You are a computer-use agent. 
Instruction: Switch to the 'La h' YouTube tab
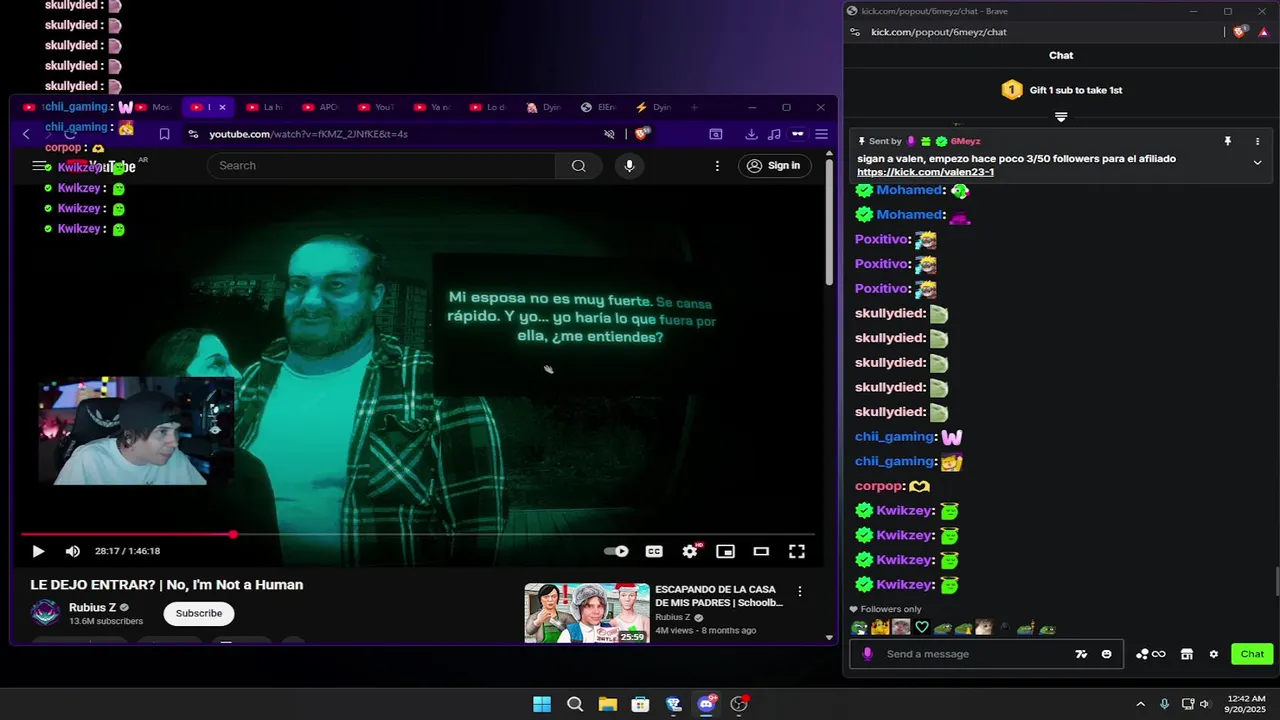[x=264, y=107]
